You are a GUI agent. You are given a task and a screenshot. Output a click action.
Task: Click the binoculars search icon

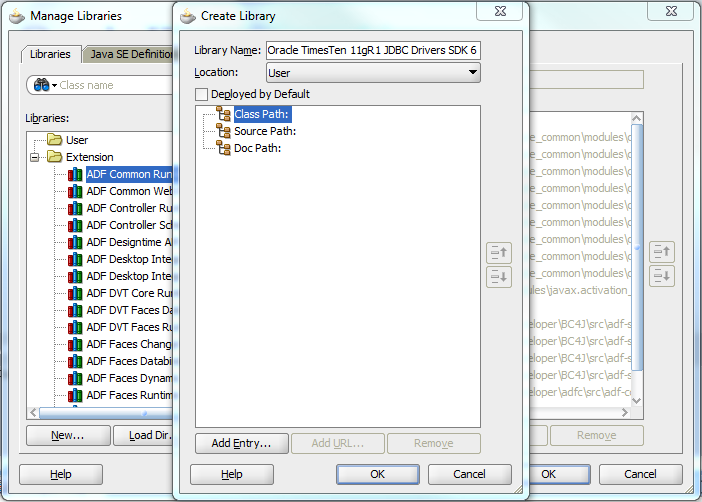(41, 85)
